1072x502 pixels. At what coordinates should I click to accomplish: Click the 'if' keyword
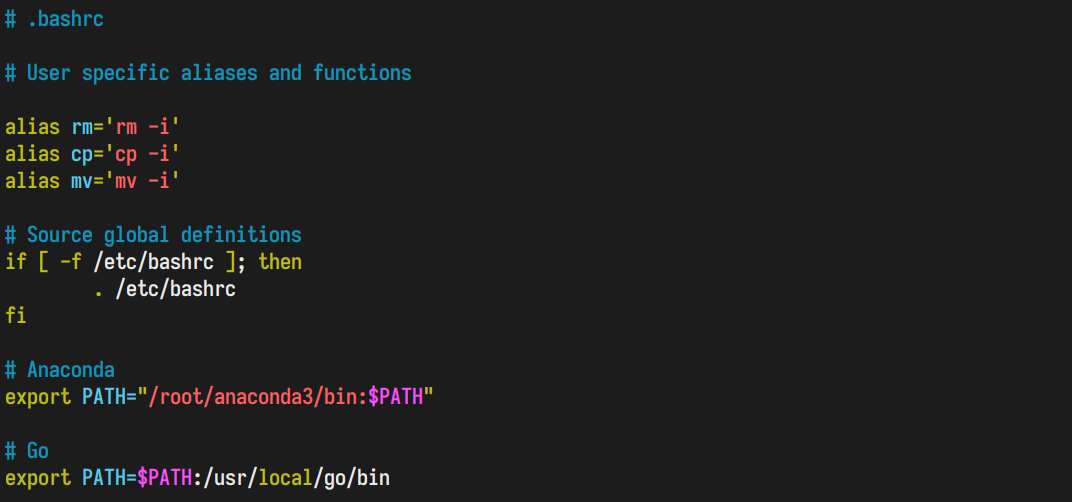click(x=16, y=263)
